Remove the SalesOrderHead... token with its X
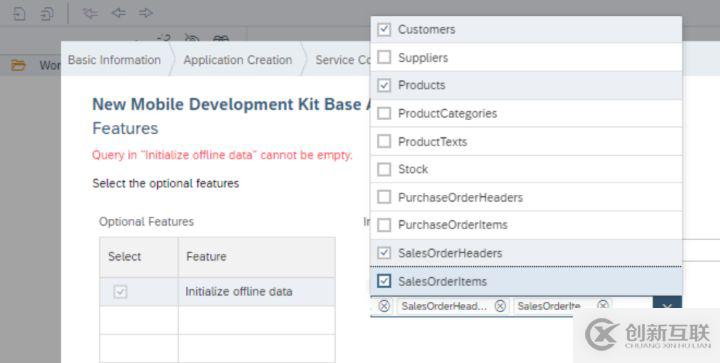The image size is (720, 363). (x=501, y=306)
